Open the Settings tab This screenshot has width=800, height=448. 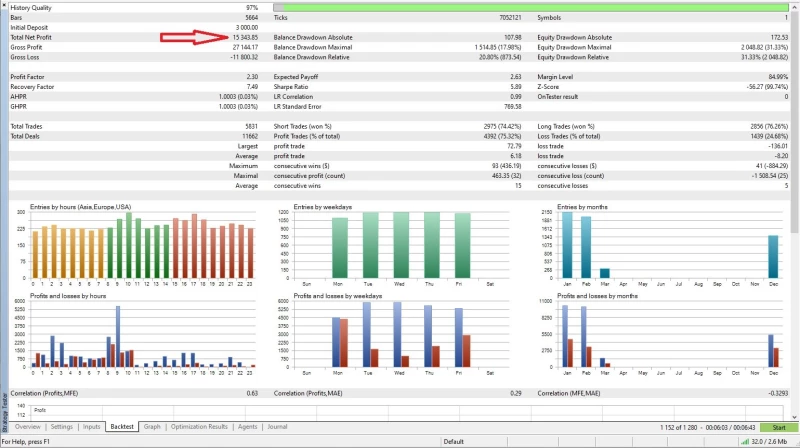coord(62,427)
